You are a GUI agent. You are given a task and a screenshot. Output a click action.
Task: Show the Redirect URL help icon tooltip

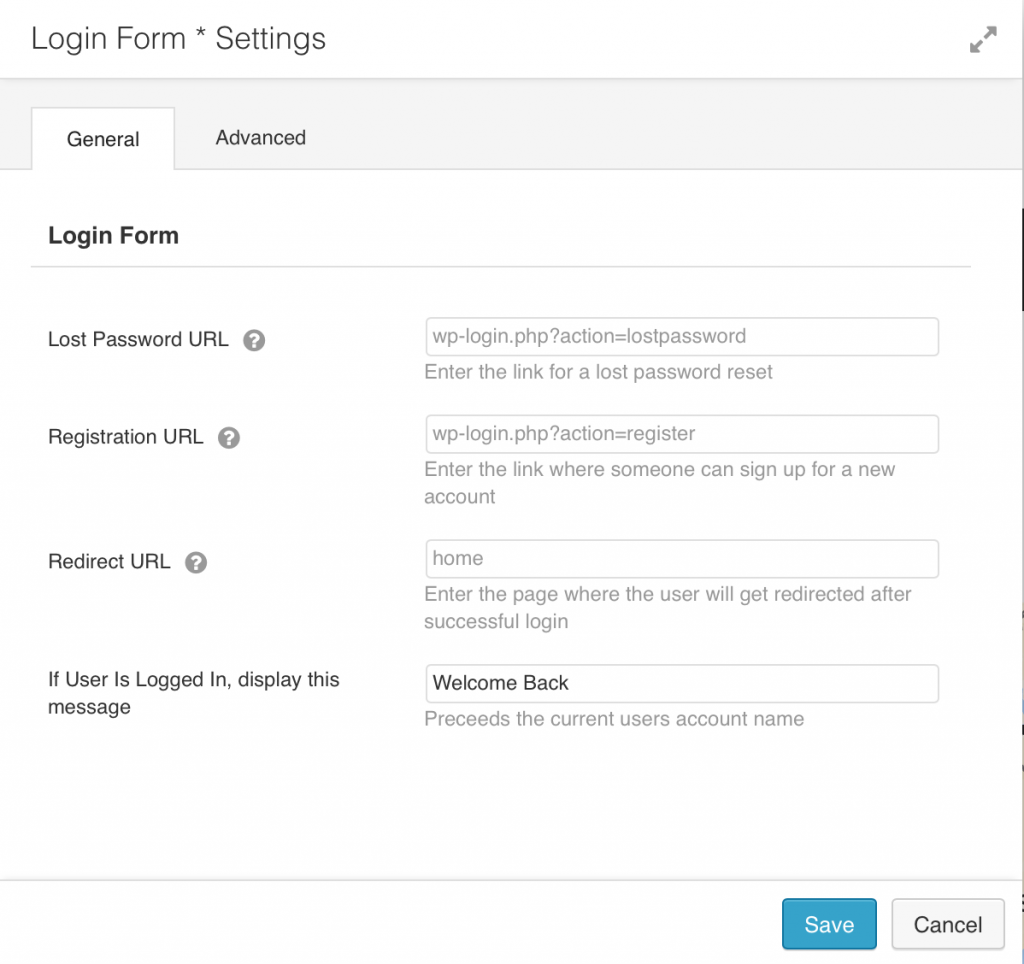point(195,562)
